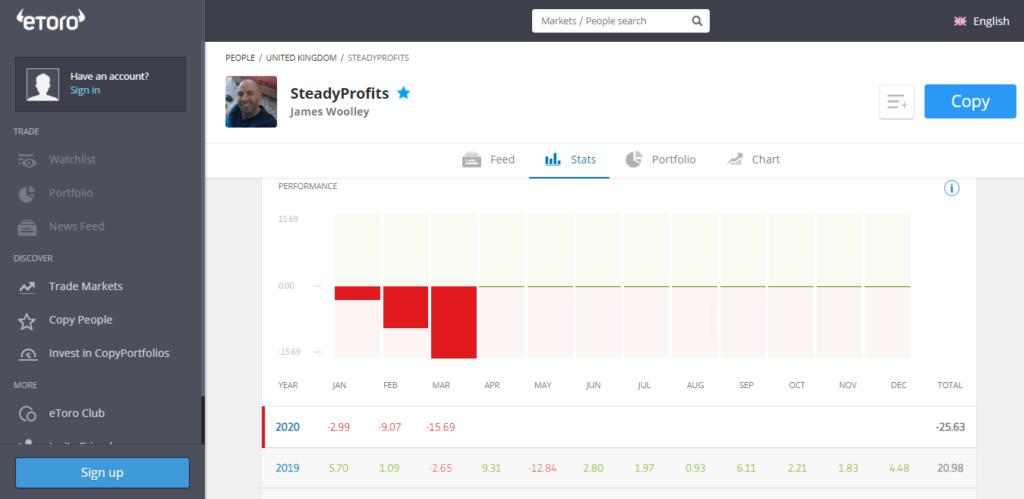
Task: Click the Portfolio pie icon in sidebar
Action: tap(27, 193)
